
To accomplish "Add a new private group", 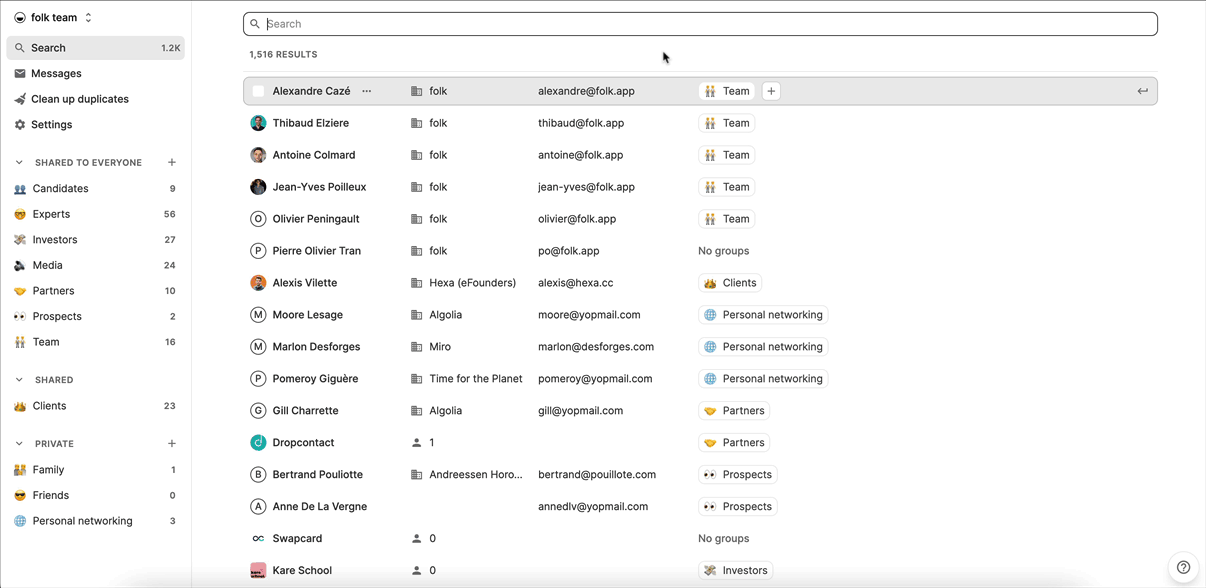I will point(172,444).
